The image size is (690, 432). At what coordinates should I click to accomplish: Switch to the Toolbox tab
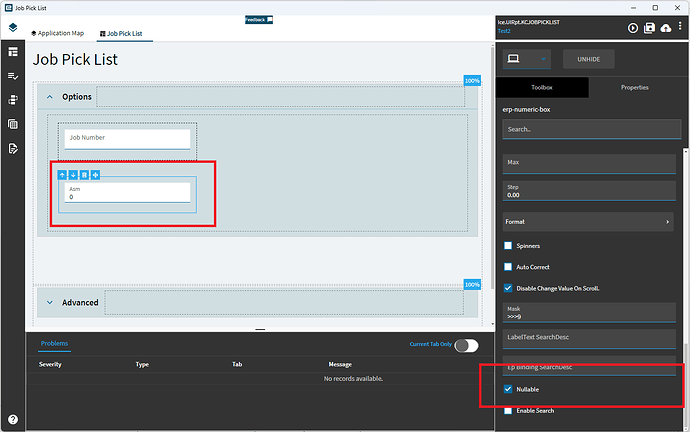542,88
